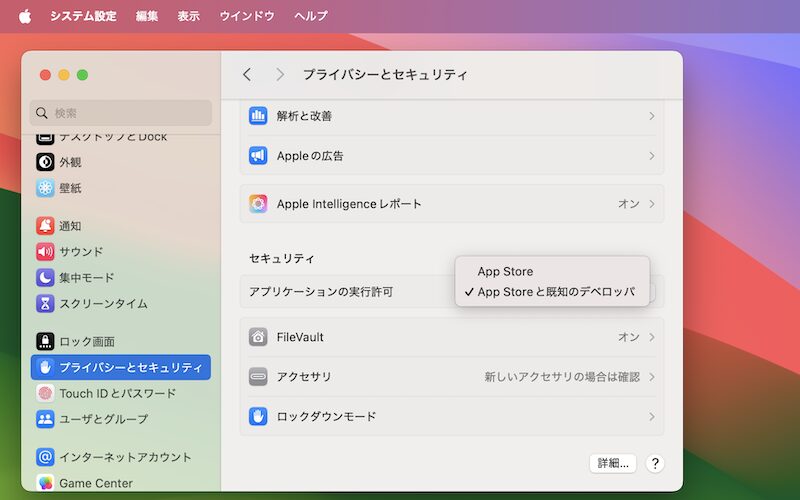Image resolution: width=800 pixels, height=500 pixels.
Task: Open 通知 bell icon in sidebar
Action: pyautogui.click(x=45, y=226)
